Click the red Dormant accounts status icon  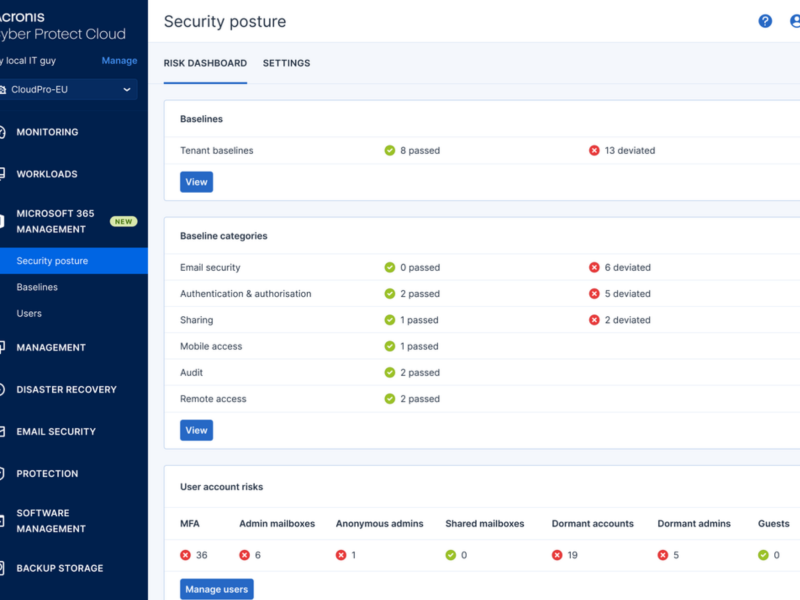pyautogui.click(x=557, y=555)
